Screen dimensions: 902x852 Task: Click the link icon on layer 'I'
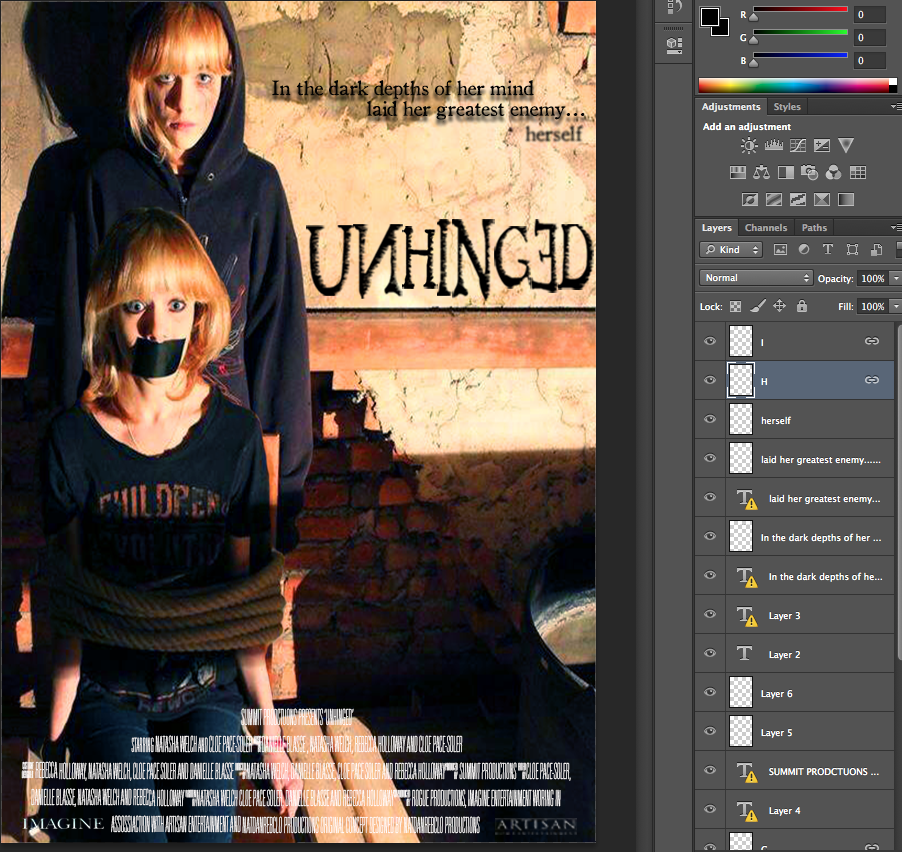[872, 341]
